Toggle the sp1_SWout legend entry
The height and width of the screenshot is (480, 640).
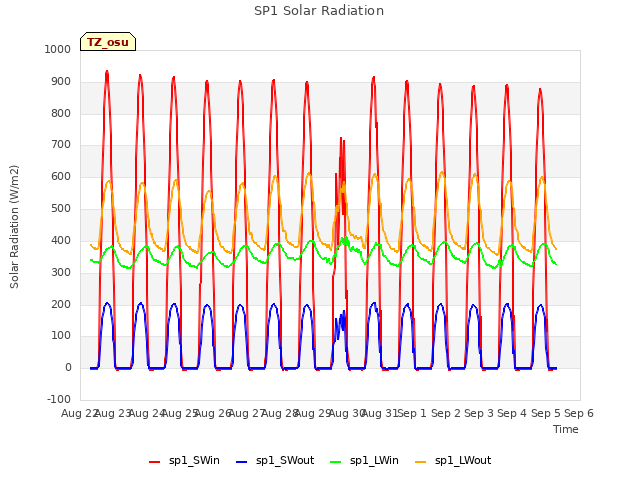click(275, 460)
